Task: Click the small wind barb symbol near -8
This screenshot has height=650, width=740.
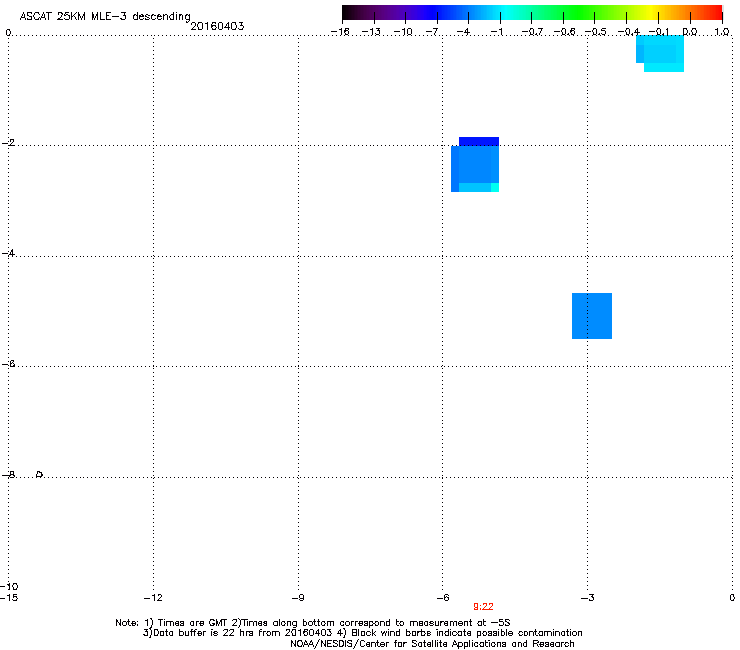Action: [40, 474]
